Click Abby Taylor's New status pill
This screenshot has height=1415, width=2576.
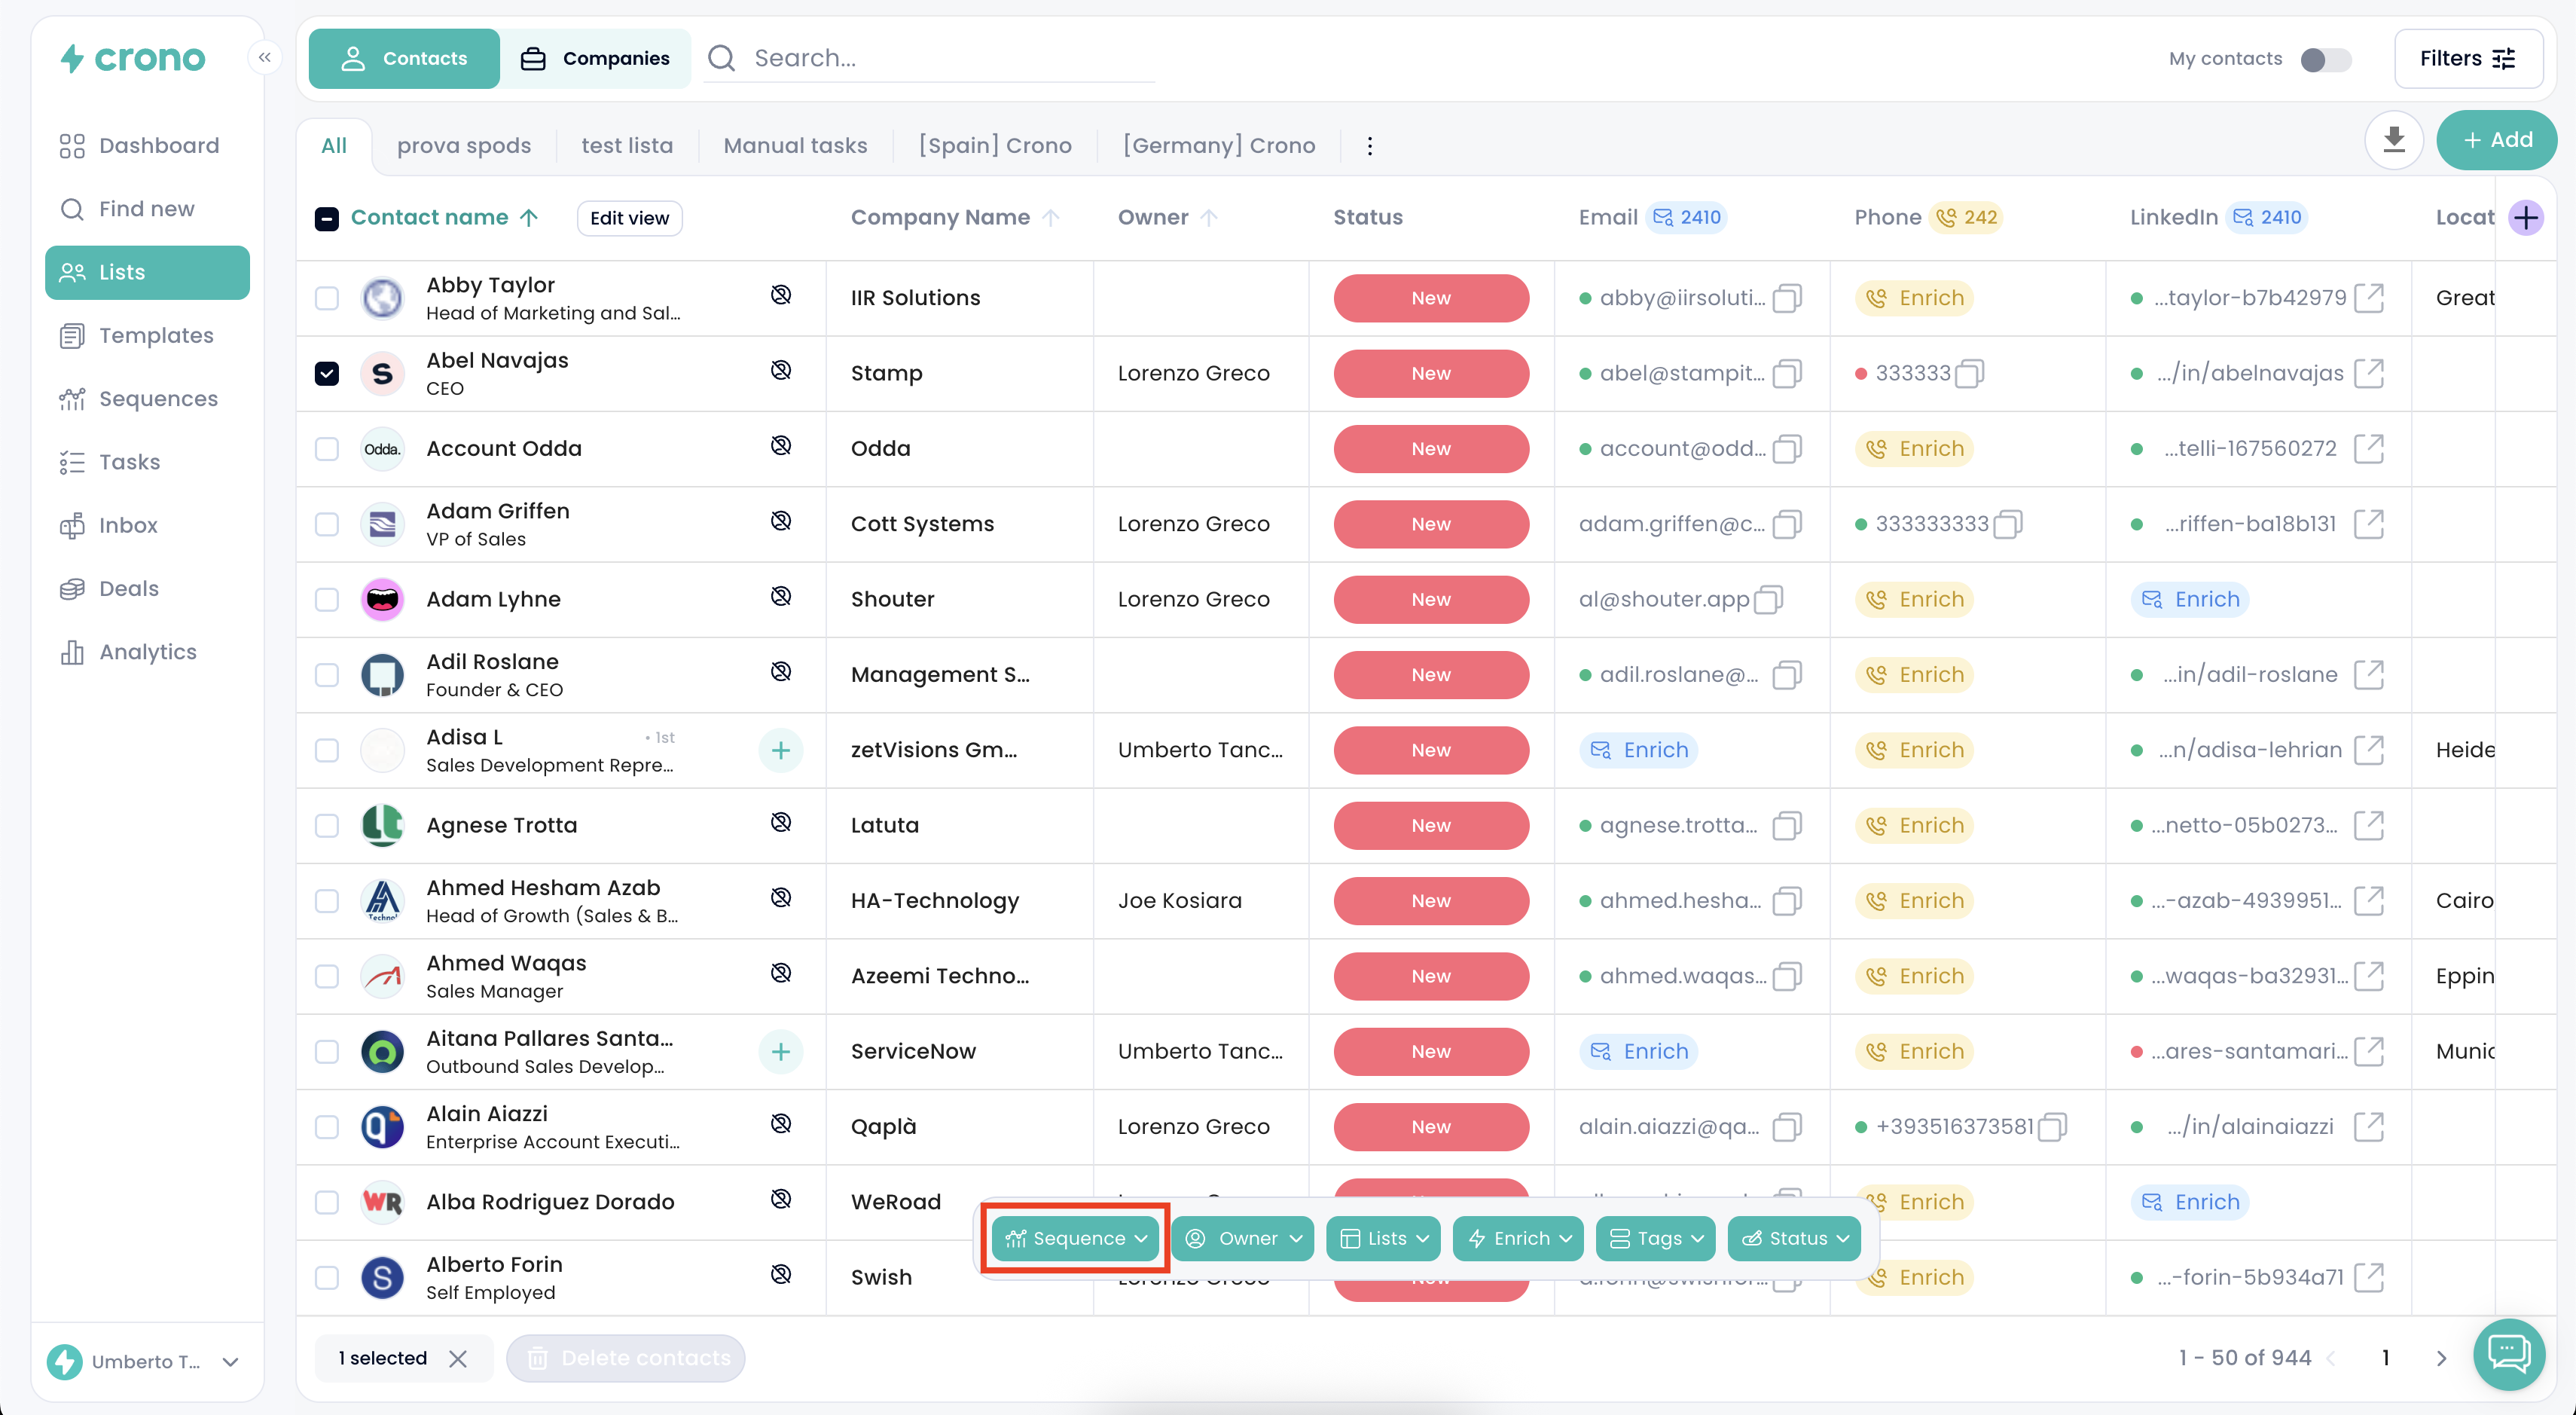point(1430,298)
